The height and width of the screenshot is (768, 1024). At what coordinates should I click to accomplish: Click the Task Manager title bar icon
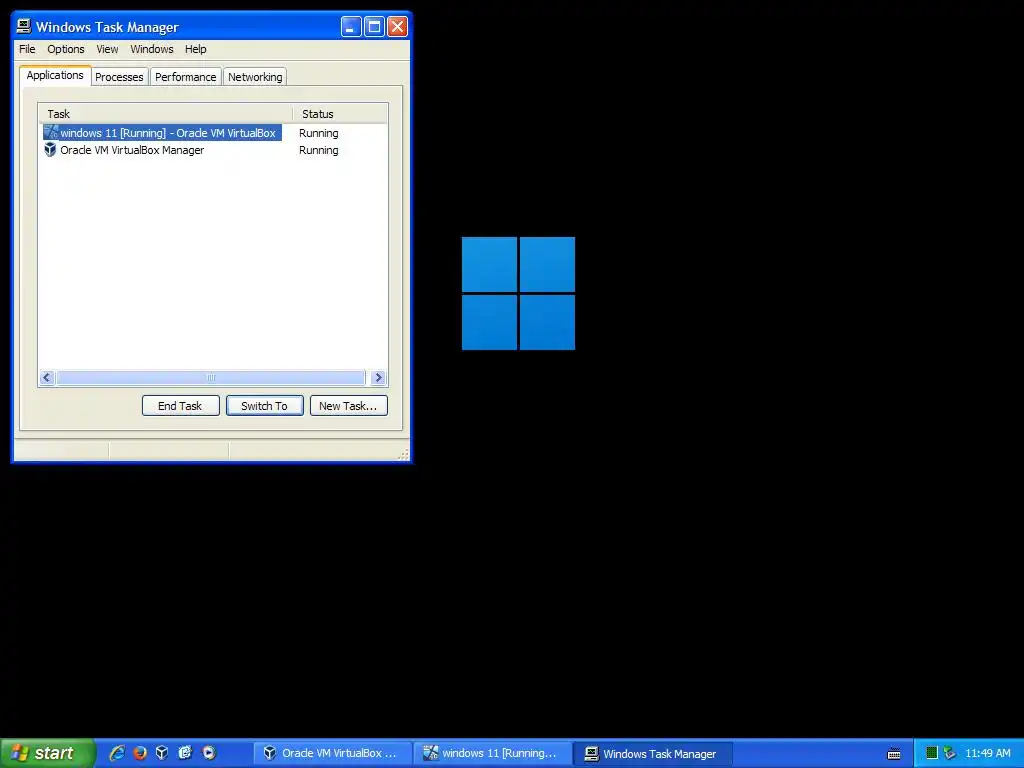pyautogui.click(x=24, y=26)
